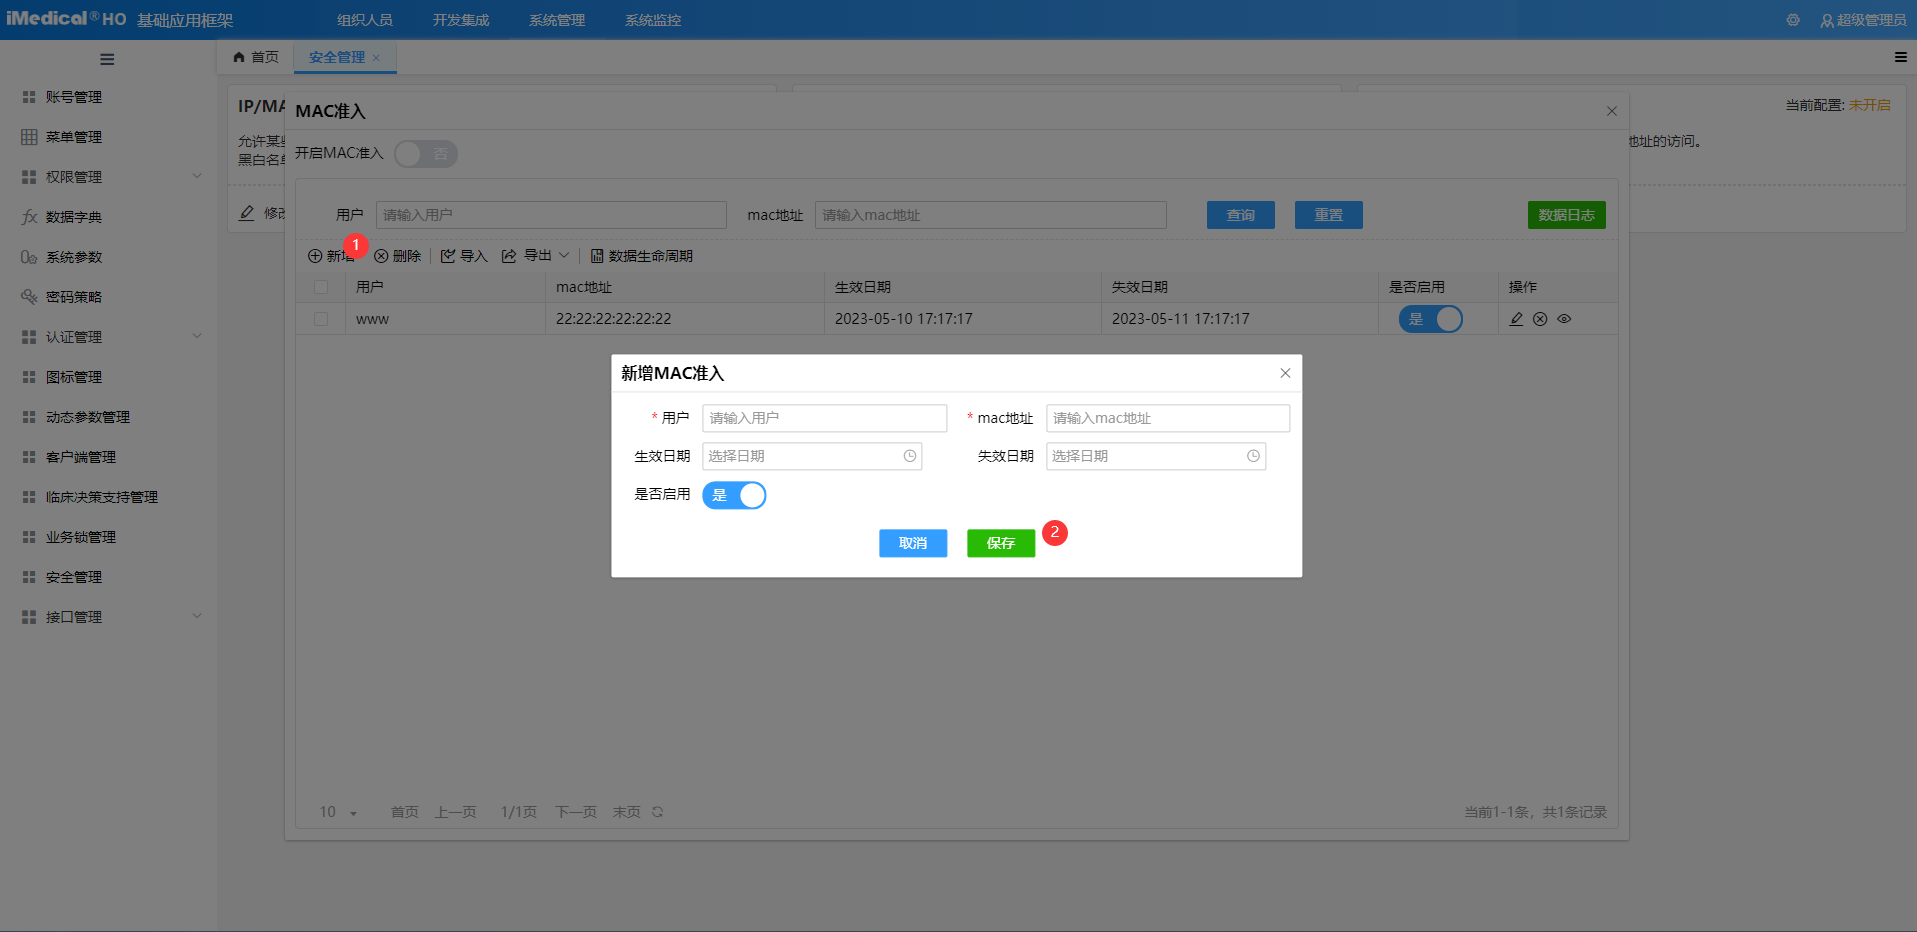Open the 数据生命周期 data lifecycle icon
The height and width of the screenshot is (932, 1917).
(x=596, y=255)
